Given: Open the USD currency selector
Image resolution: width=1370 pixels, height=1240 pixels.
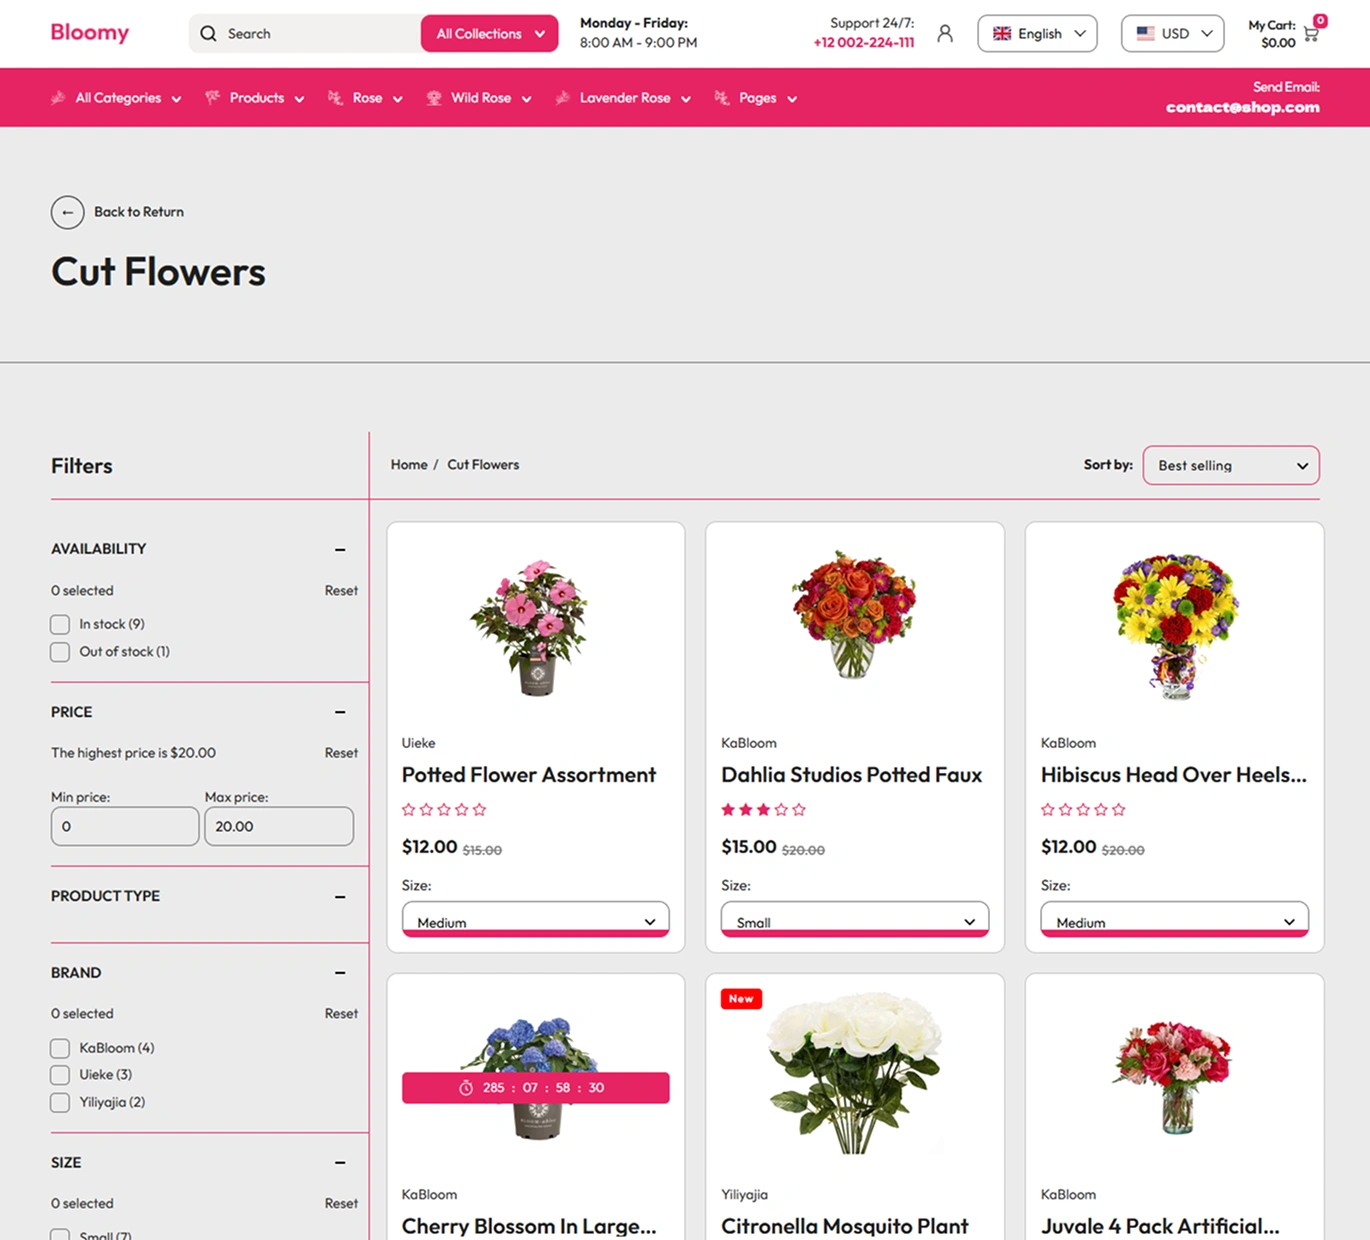Looking at the screenshot, I should click(x=1173, y=34).
